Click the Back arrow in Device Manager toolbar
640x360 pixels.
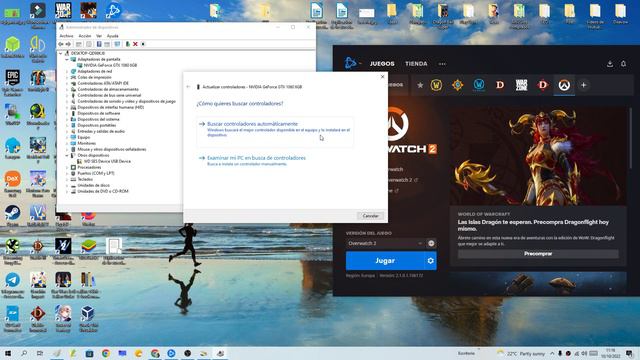(61, 44)
